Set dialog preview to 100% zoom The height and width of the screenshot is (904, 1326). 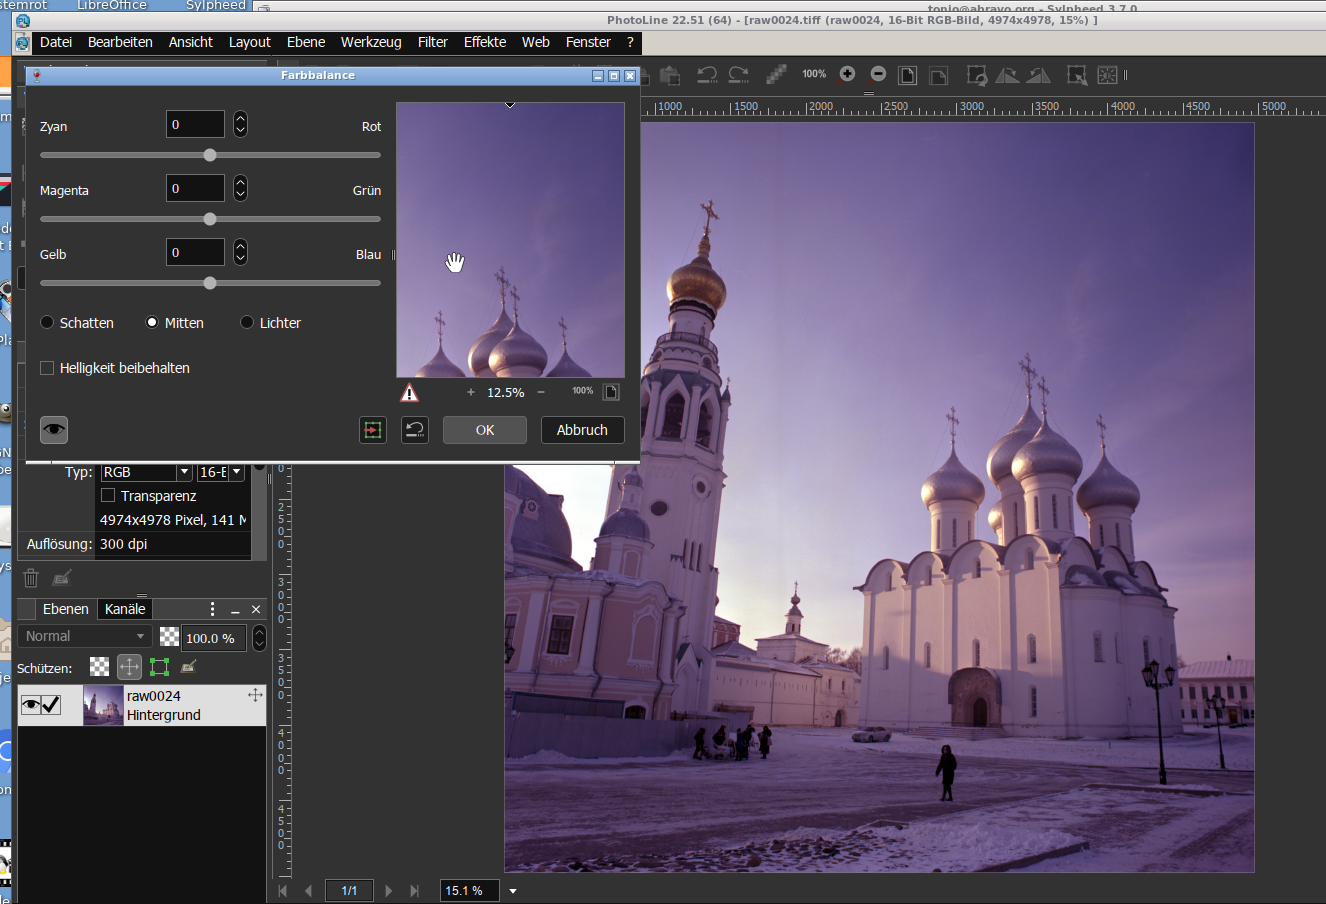pyautogui.click(x=583, y=391)
